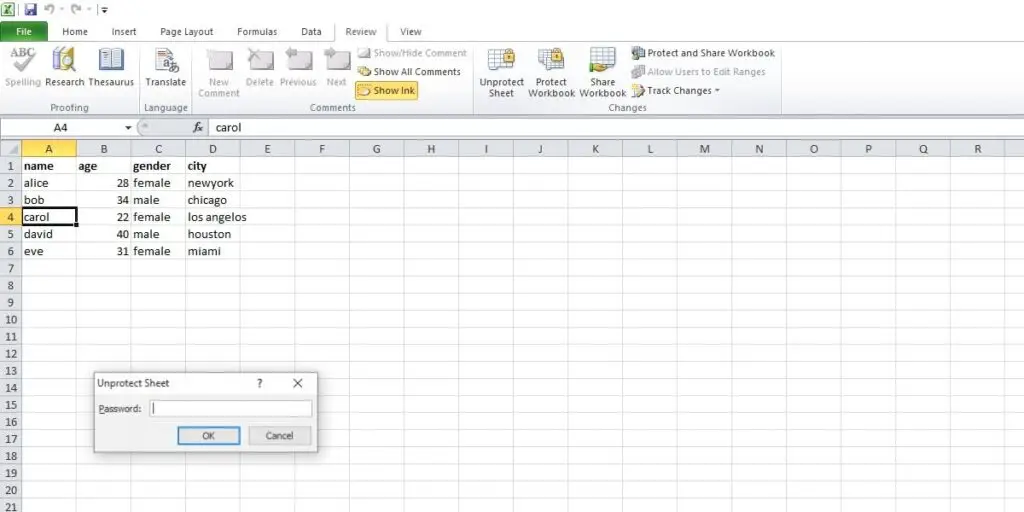The height and width of the screenshot is (512, 1024).
Task: Select column R header
Action: pyautogui.click(x=978, y=149)
